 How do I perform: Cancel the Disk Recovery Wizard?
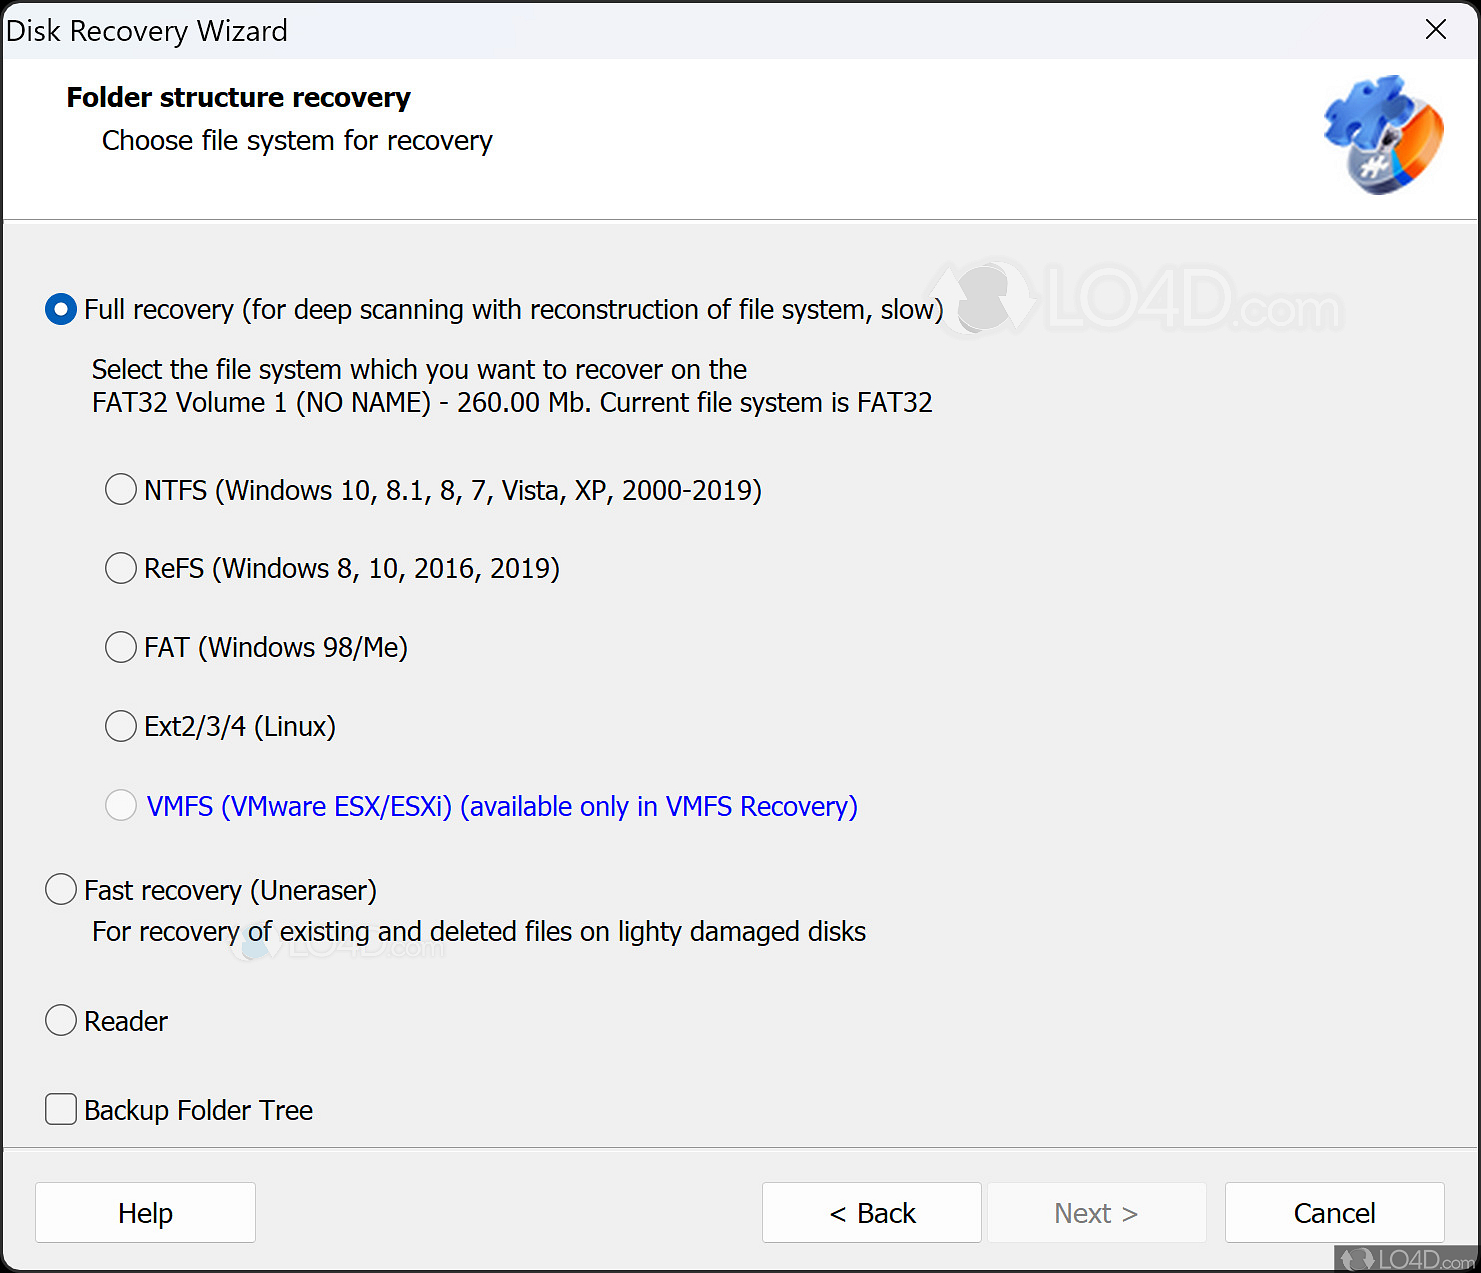point(1334,1212)
